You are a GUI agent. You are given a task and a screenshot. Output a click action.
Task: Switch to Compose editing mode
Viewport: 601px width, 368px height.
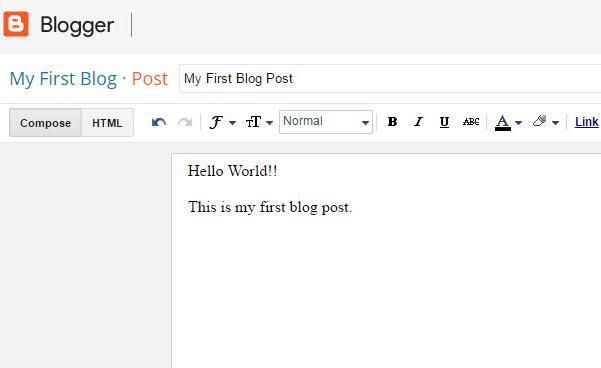tap(45, 123)
